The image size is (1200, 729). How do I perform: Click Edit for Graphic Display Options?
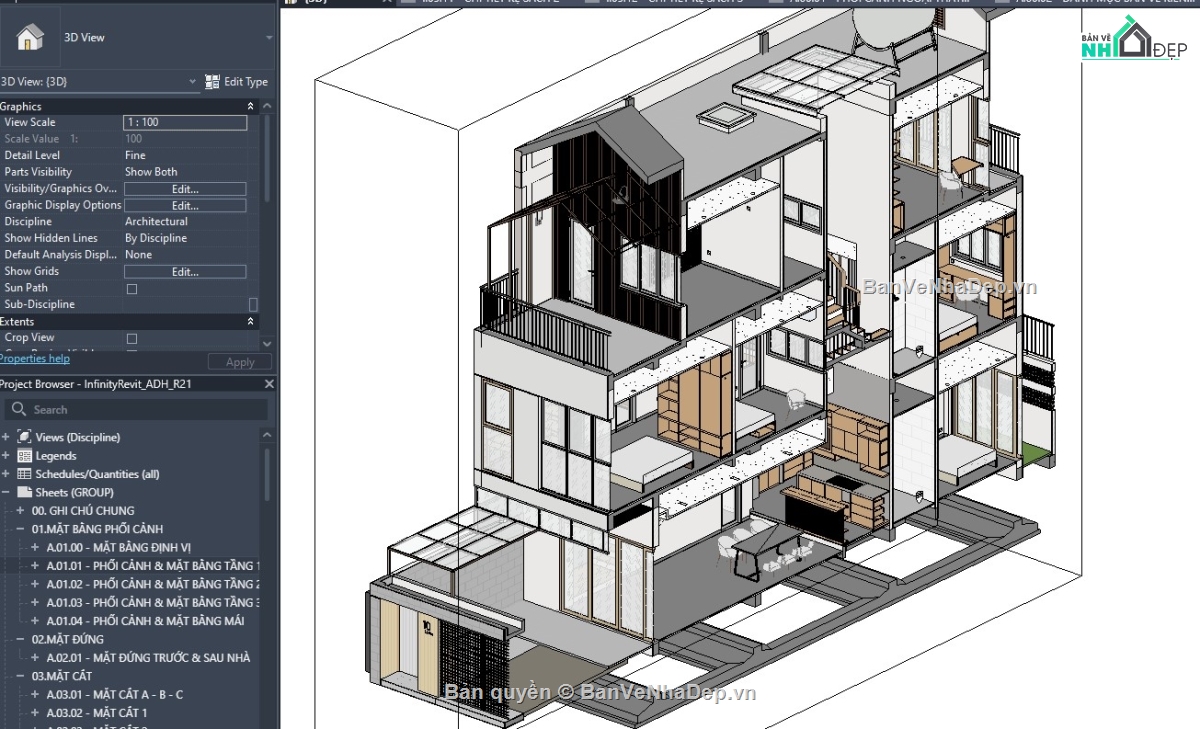[185, 205]
